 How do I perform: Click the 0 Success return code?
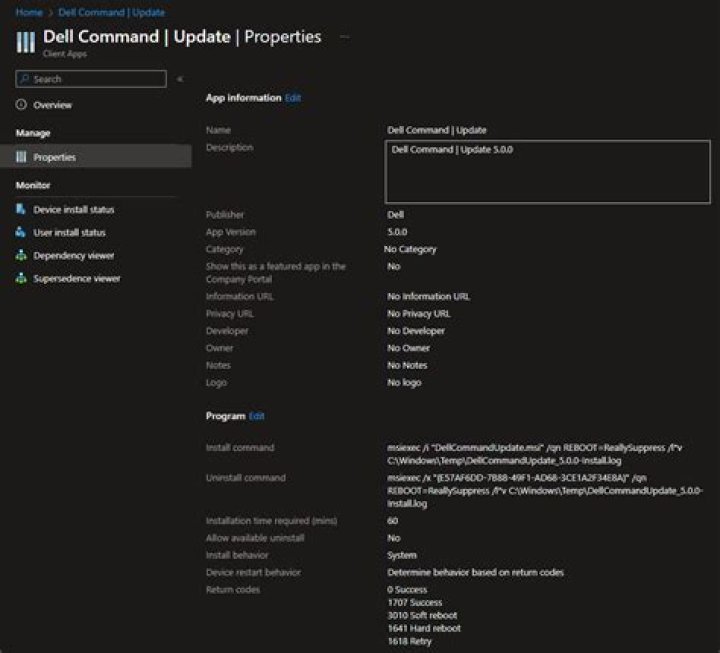point(407,590)
